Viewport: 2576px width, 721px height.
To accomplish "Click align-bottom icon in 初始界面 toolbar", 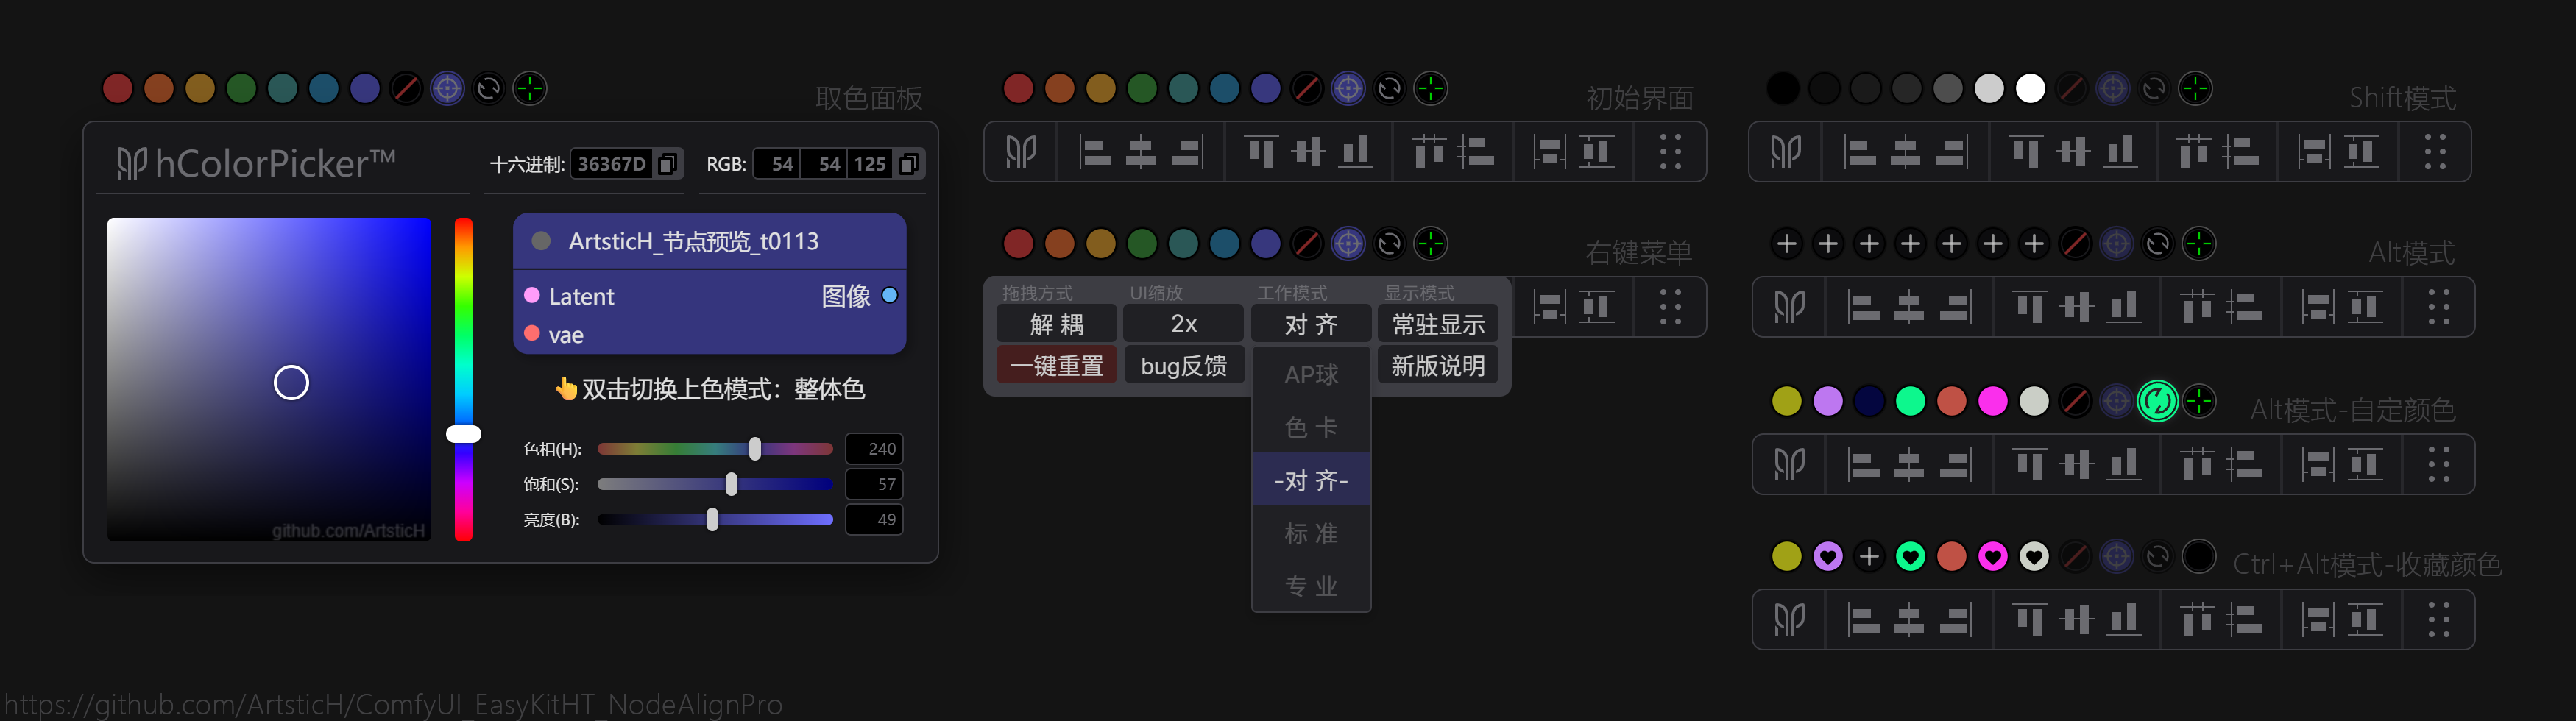I will pos(1355,152).
